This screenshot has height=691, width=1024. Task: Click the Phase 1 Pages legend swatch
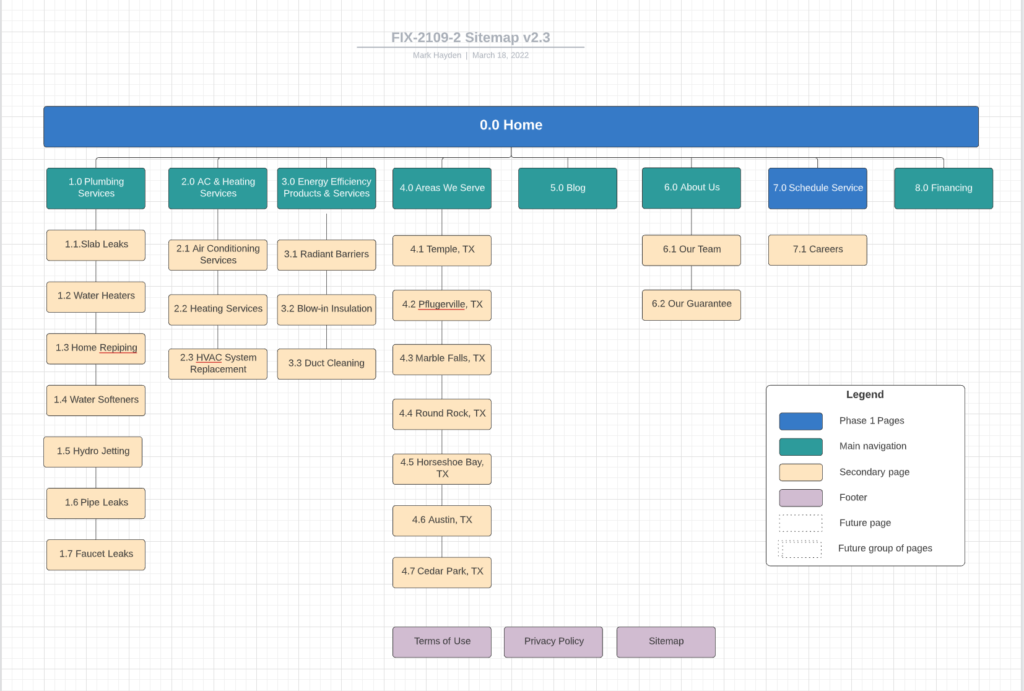800,420
